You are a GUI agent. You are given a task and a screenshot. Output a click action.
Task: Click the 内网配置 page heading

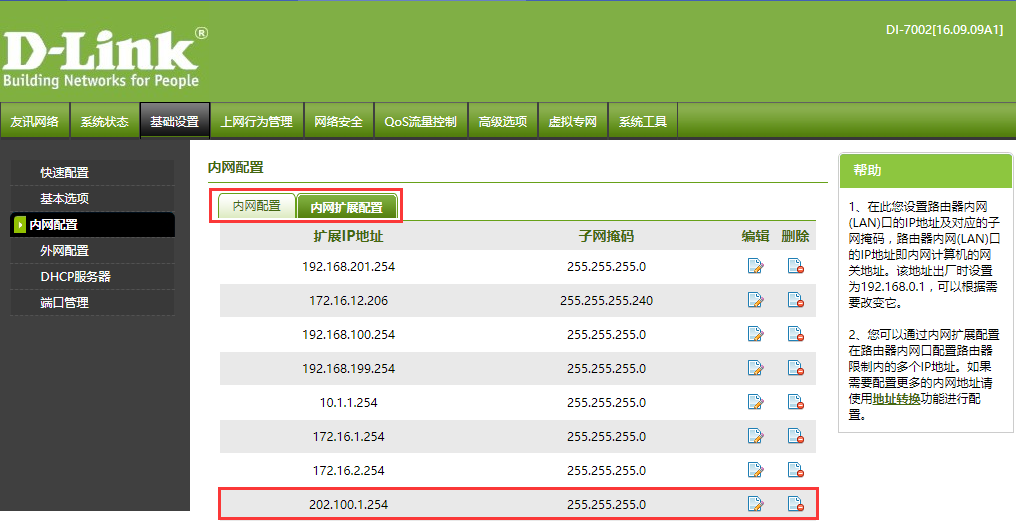pyautogui.click(x=236, y=167)
